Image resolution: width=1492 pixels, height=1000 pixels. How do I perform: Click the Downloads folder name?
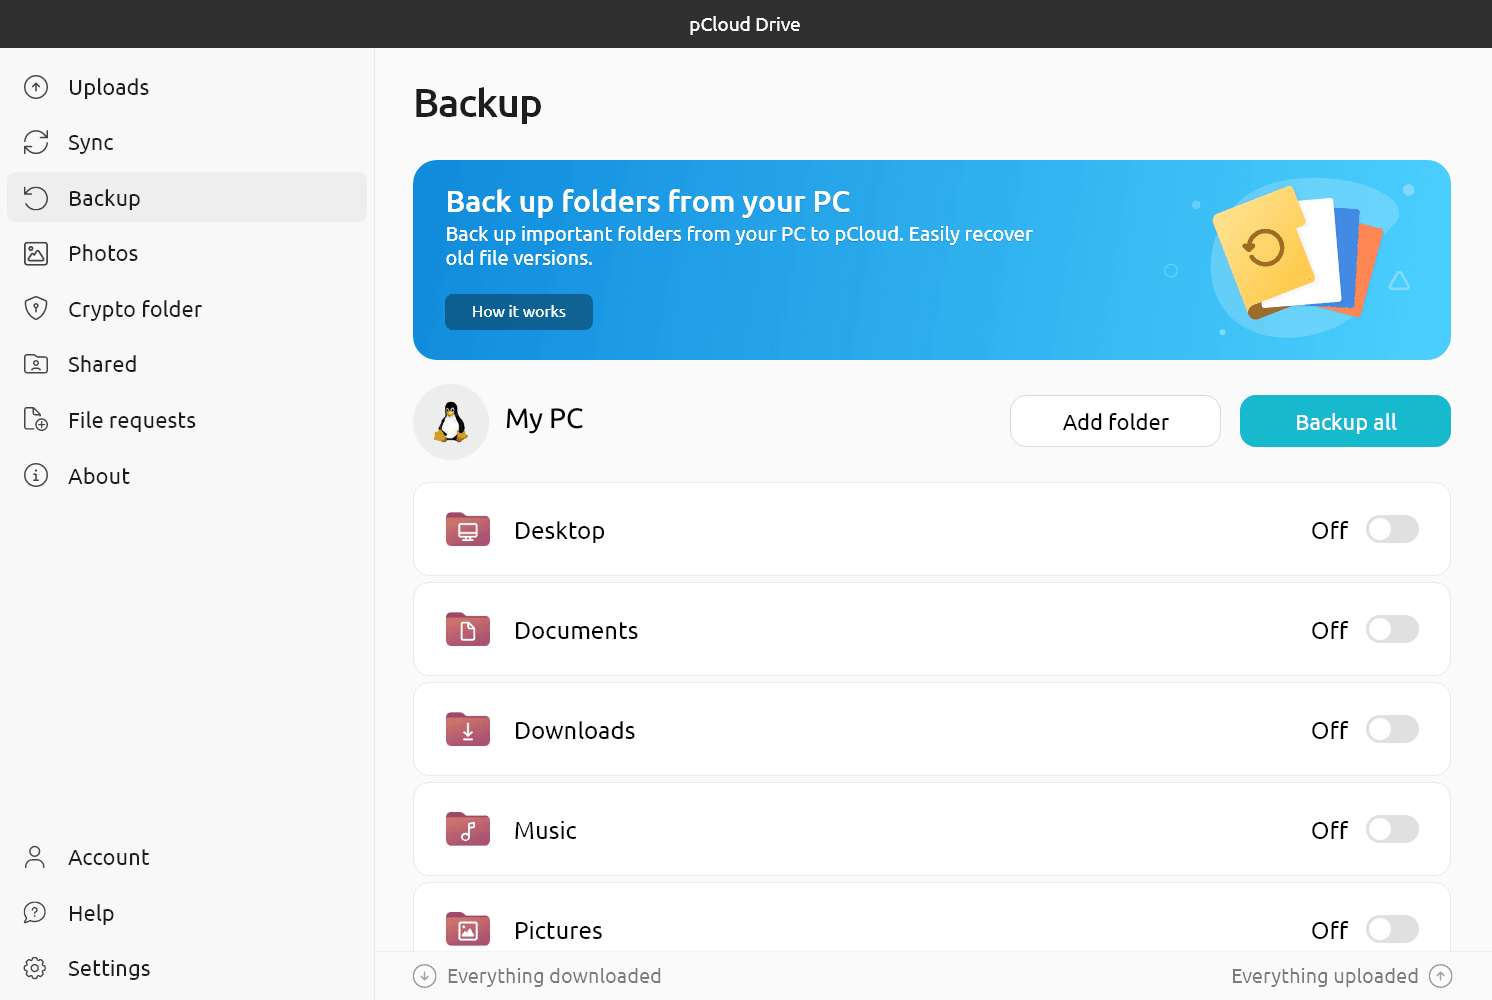point(575,730)
